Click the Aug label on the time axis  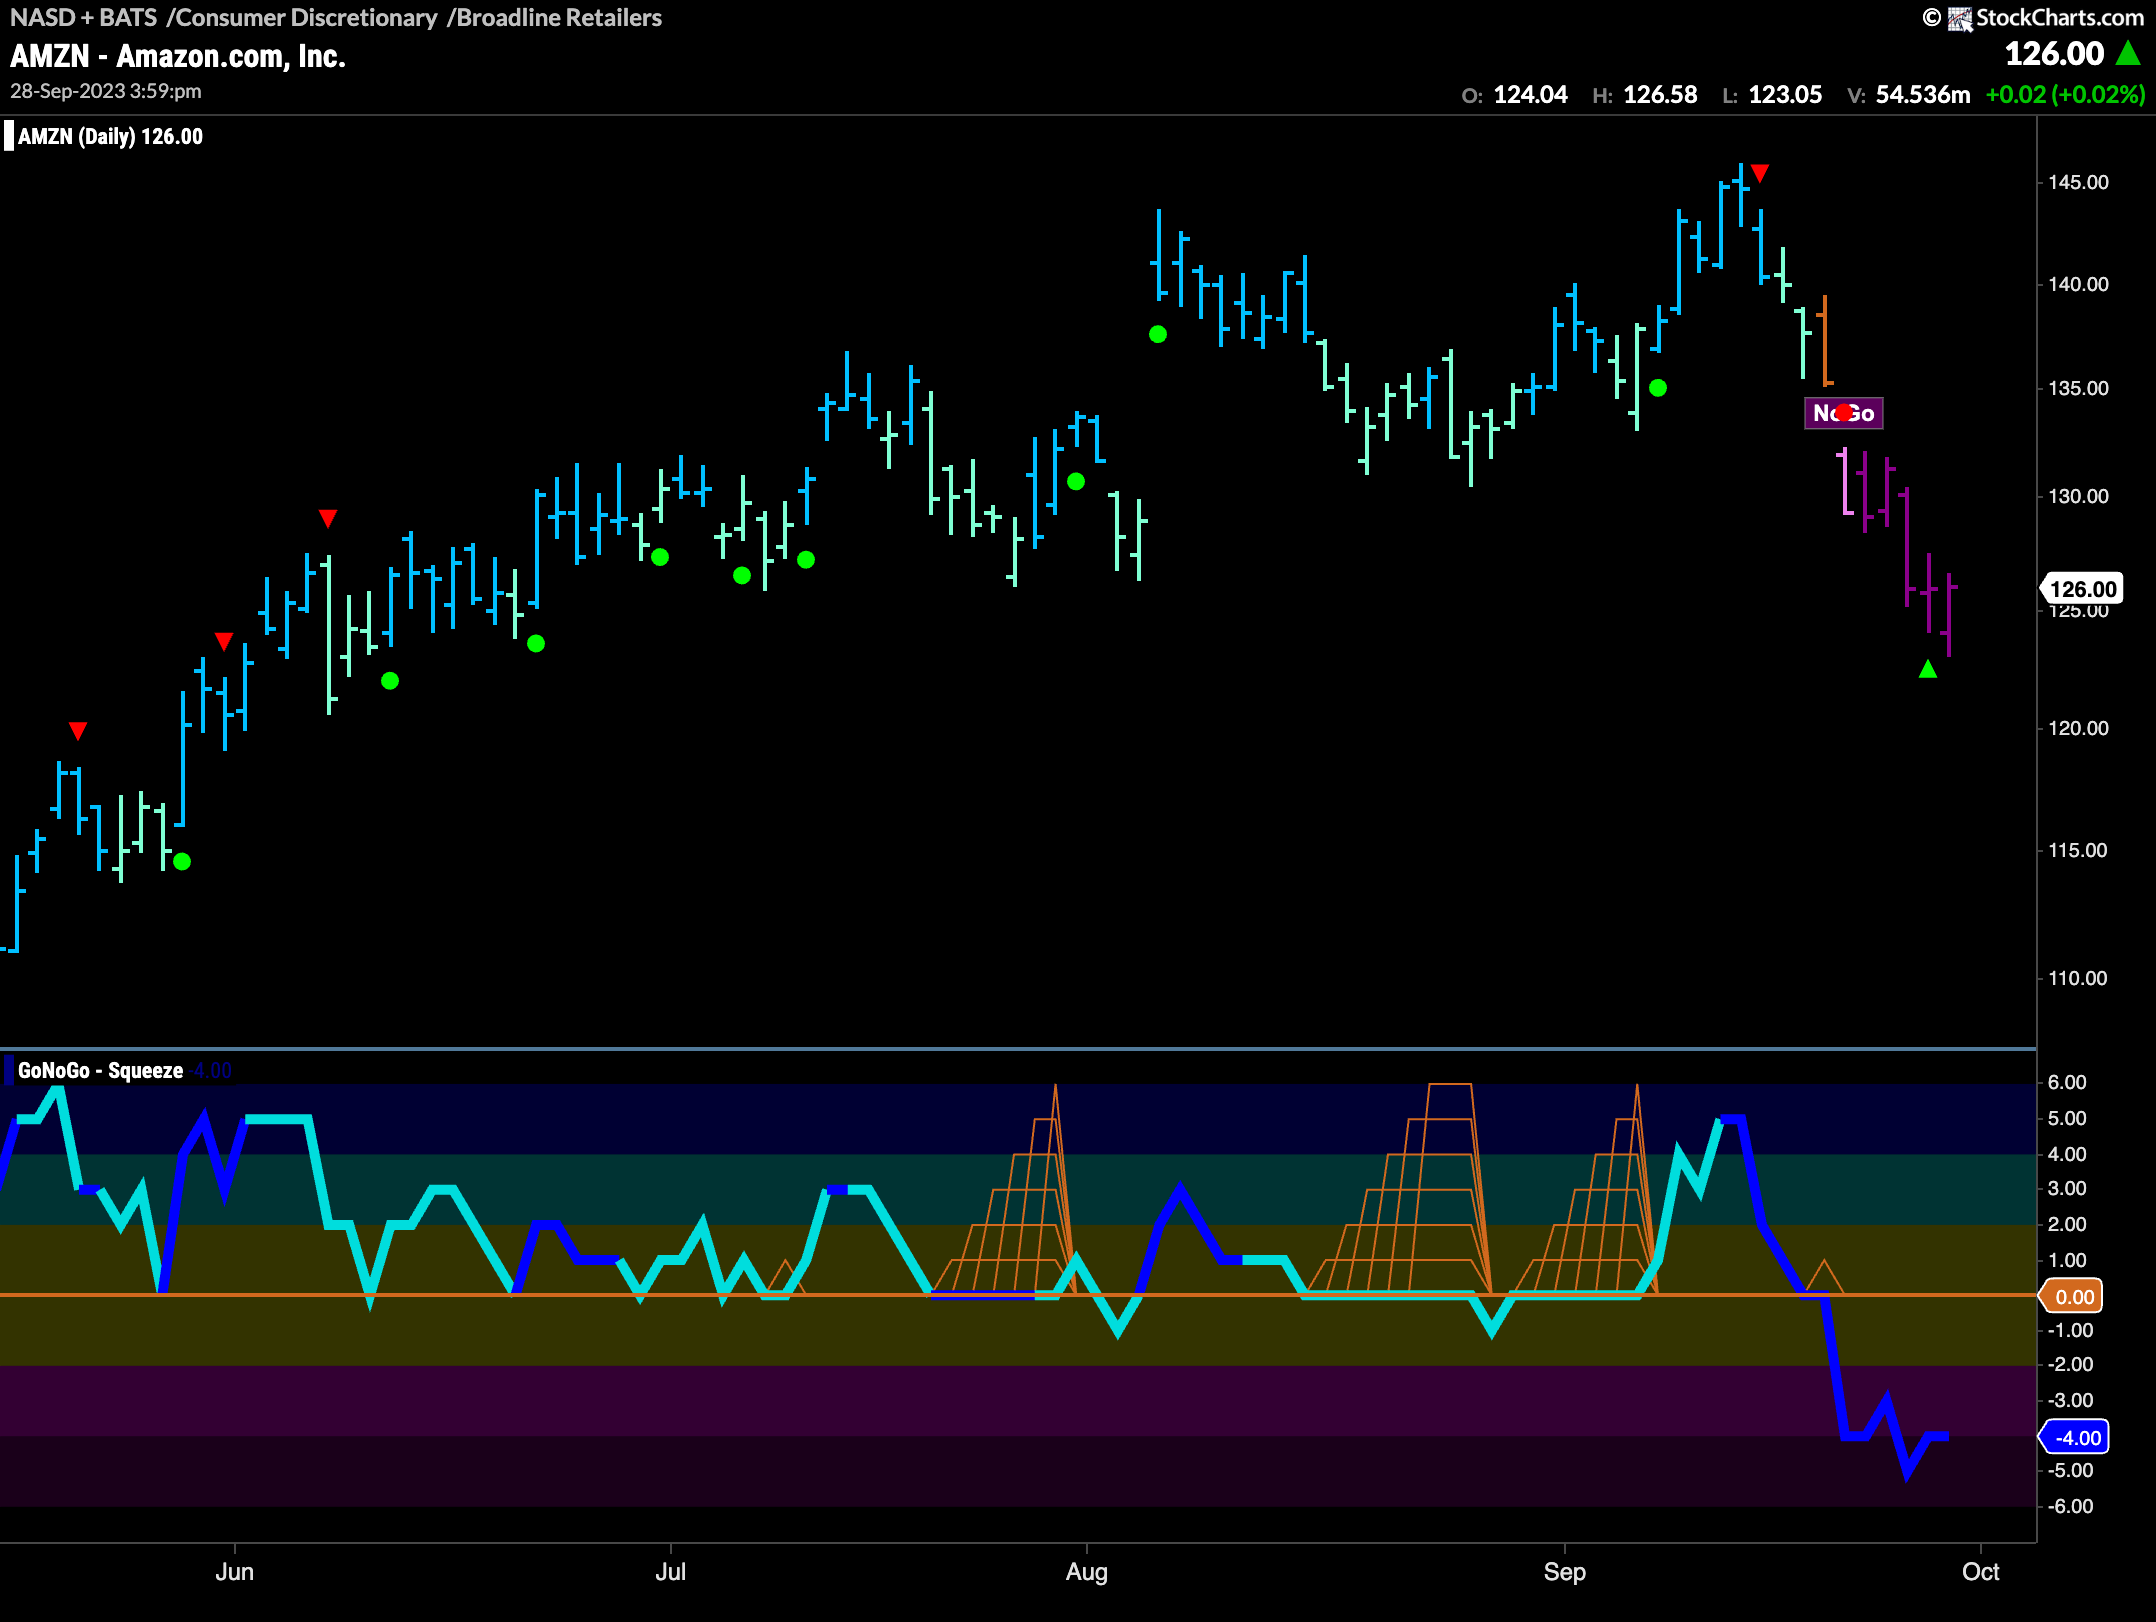pos(1087,1571)
